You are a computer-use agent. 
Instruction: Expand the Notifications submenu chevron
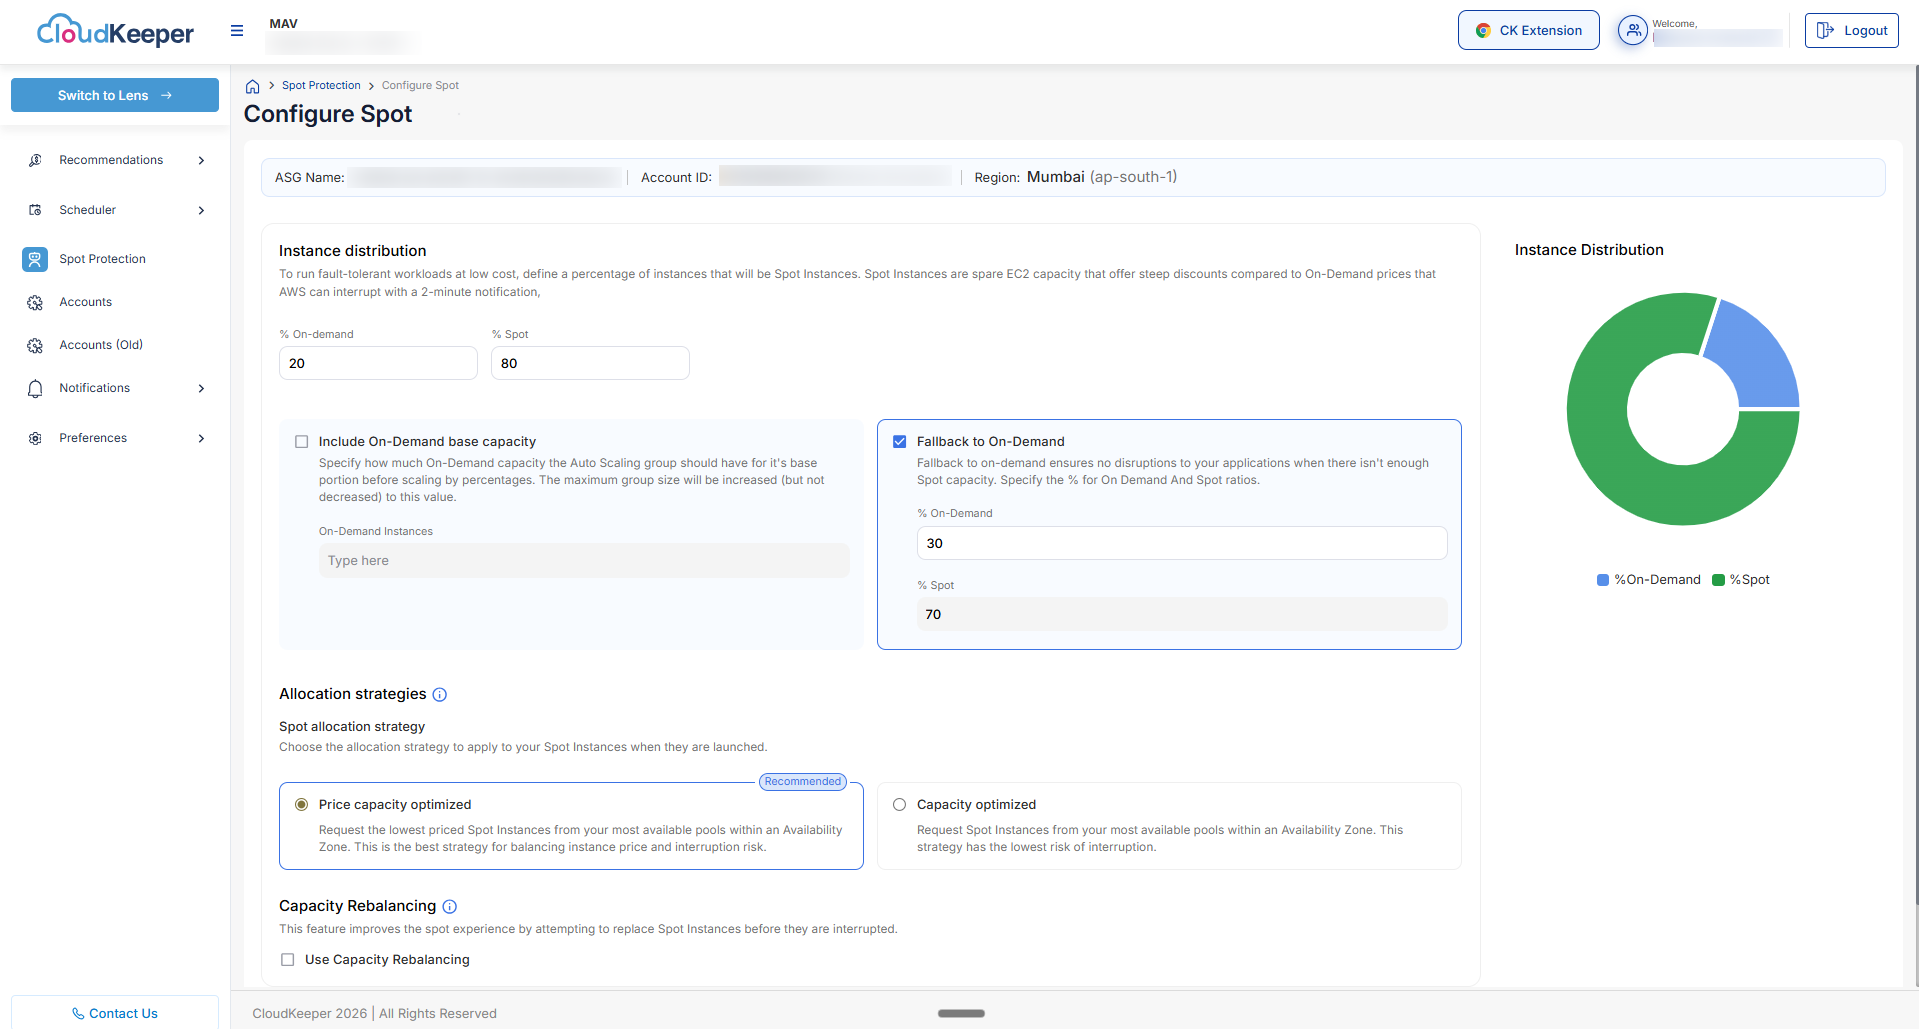201,388
